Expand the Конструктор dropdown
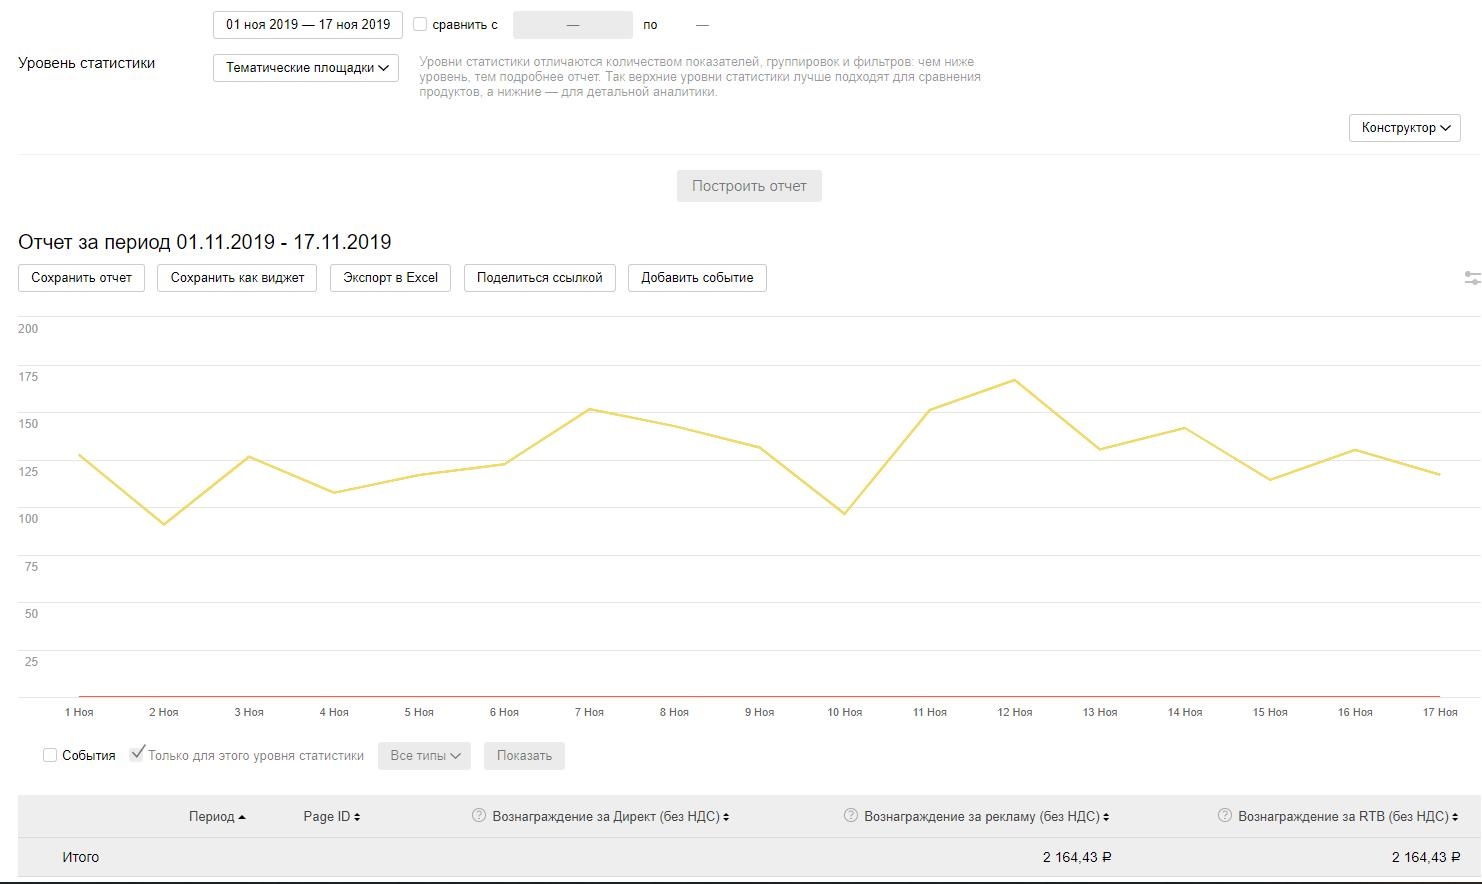This screenshot has width=1482, height=884. 1404,128
